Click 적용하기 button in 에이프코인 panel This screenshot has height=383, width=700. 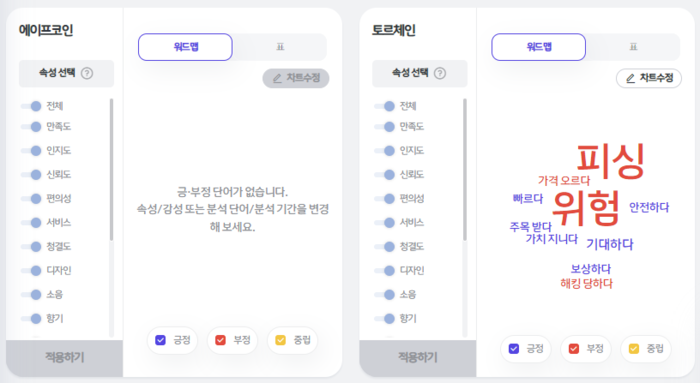64,358
